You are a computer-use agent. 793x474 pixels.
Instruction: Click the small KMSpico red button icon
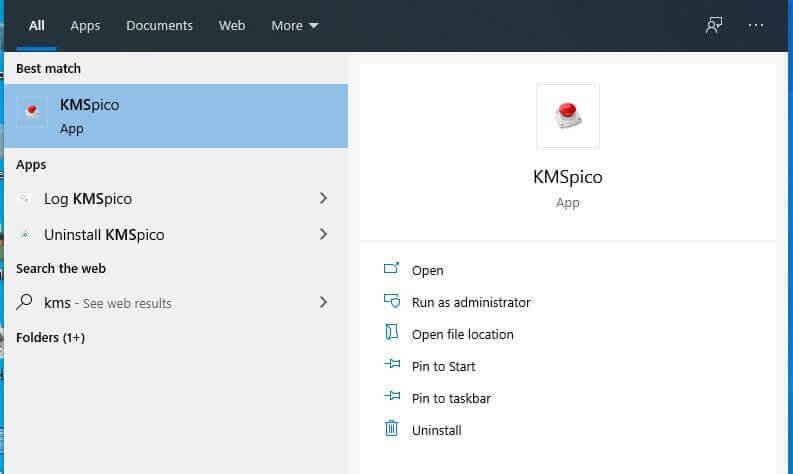32,112
